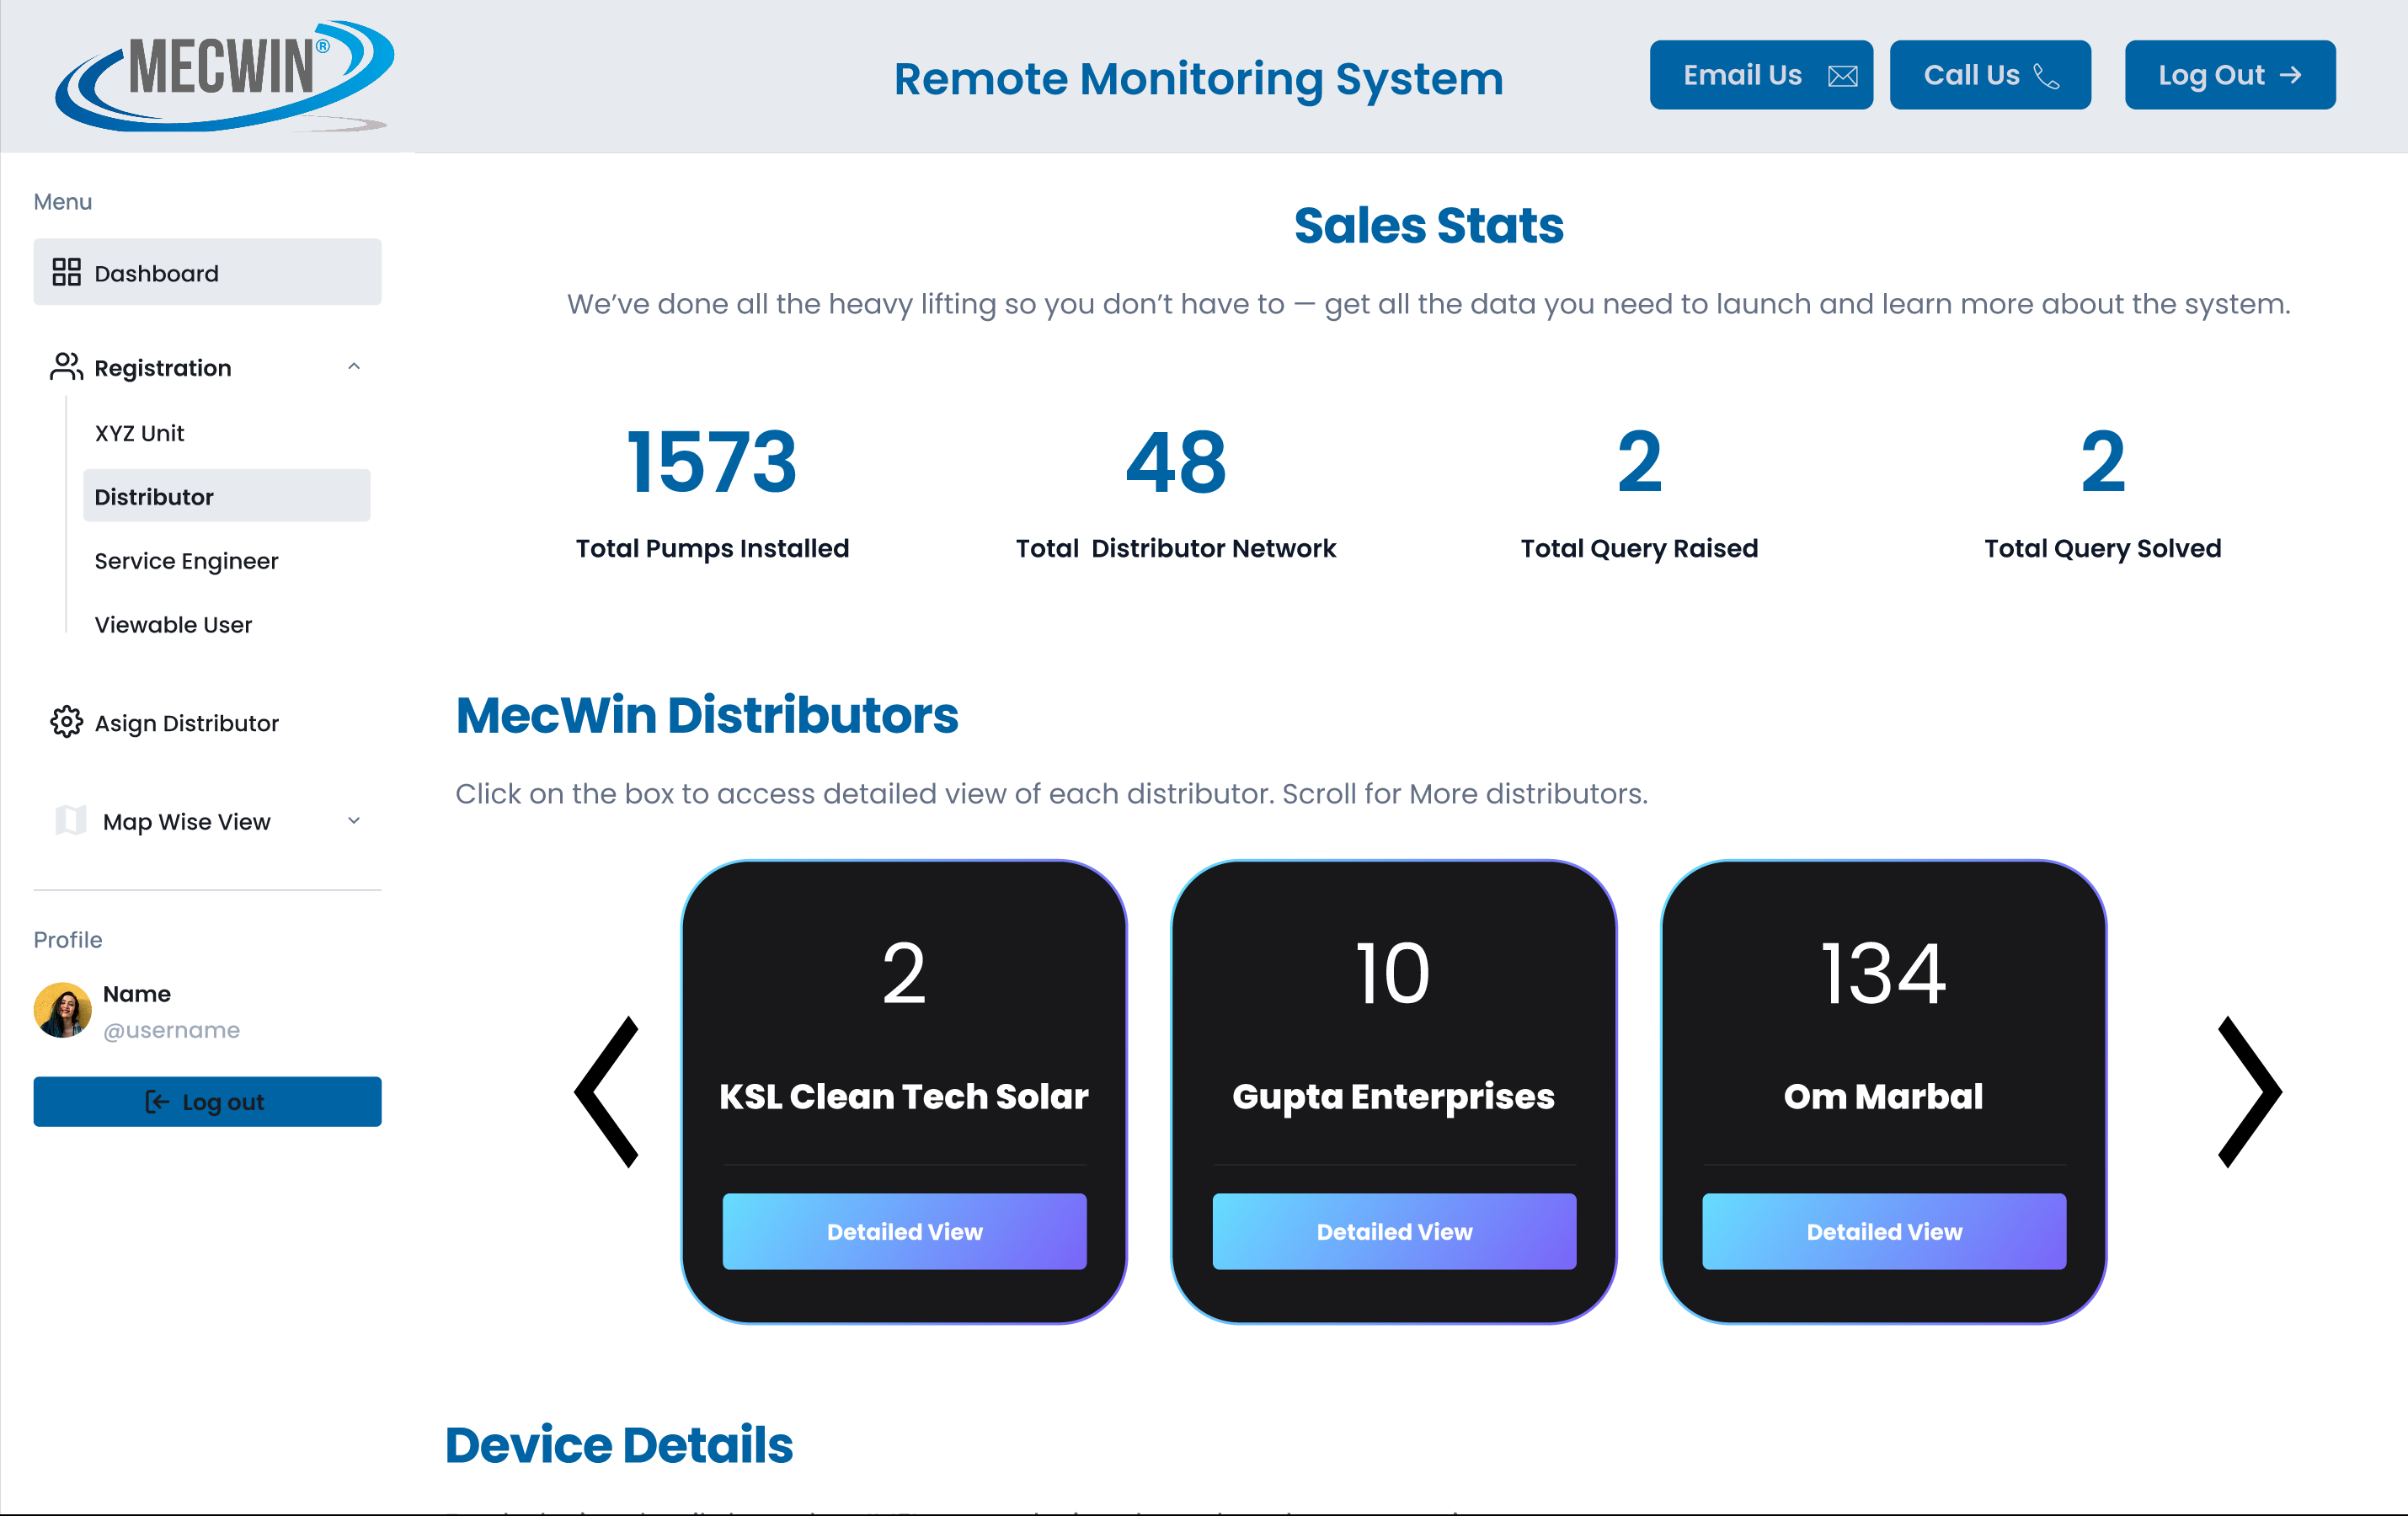
Task: Open the XYZ Unit submenu item
Action: click(139, 433)
